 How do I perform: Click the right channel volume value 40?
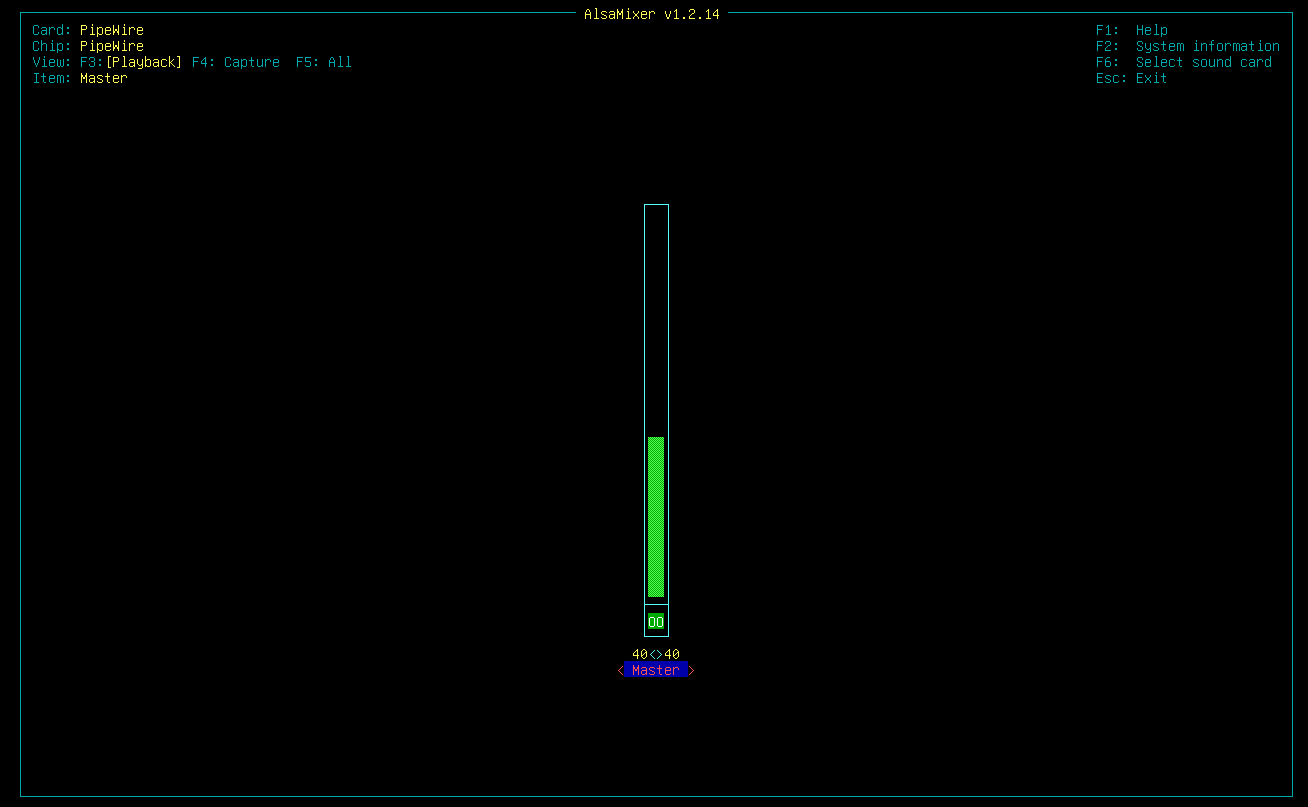point(672,654)
